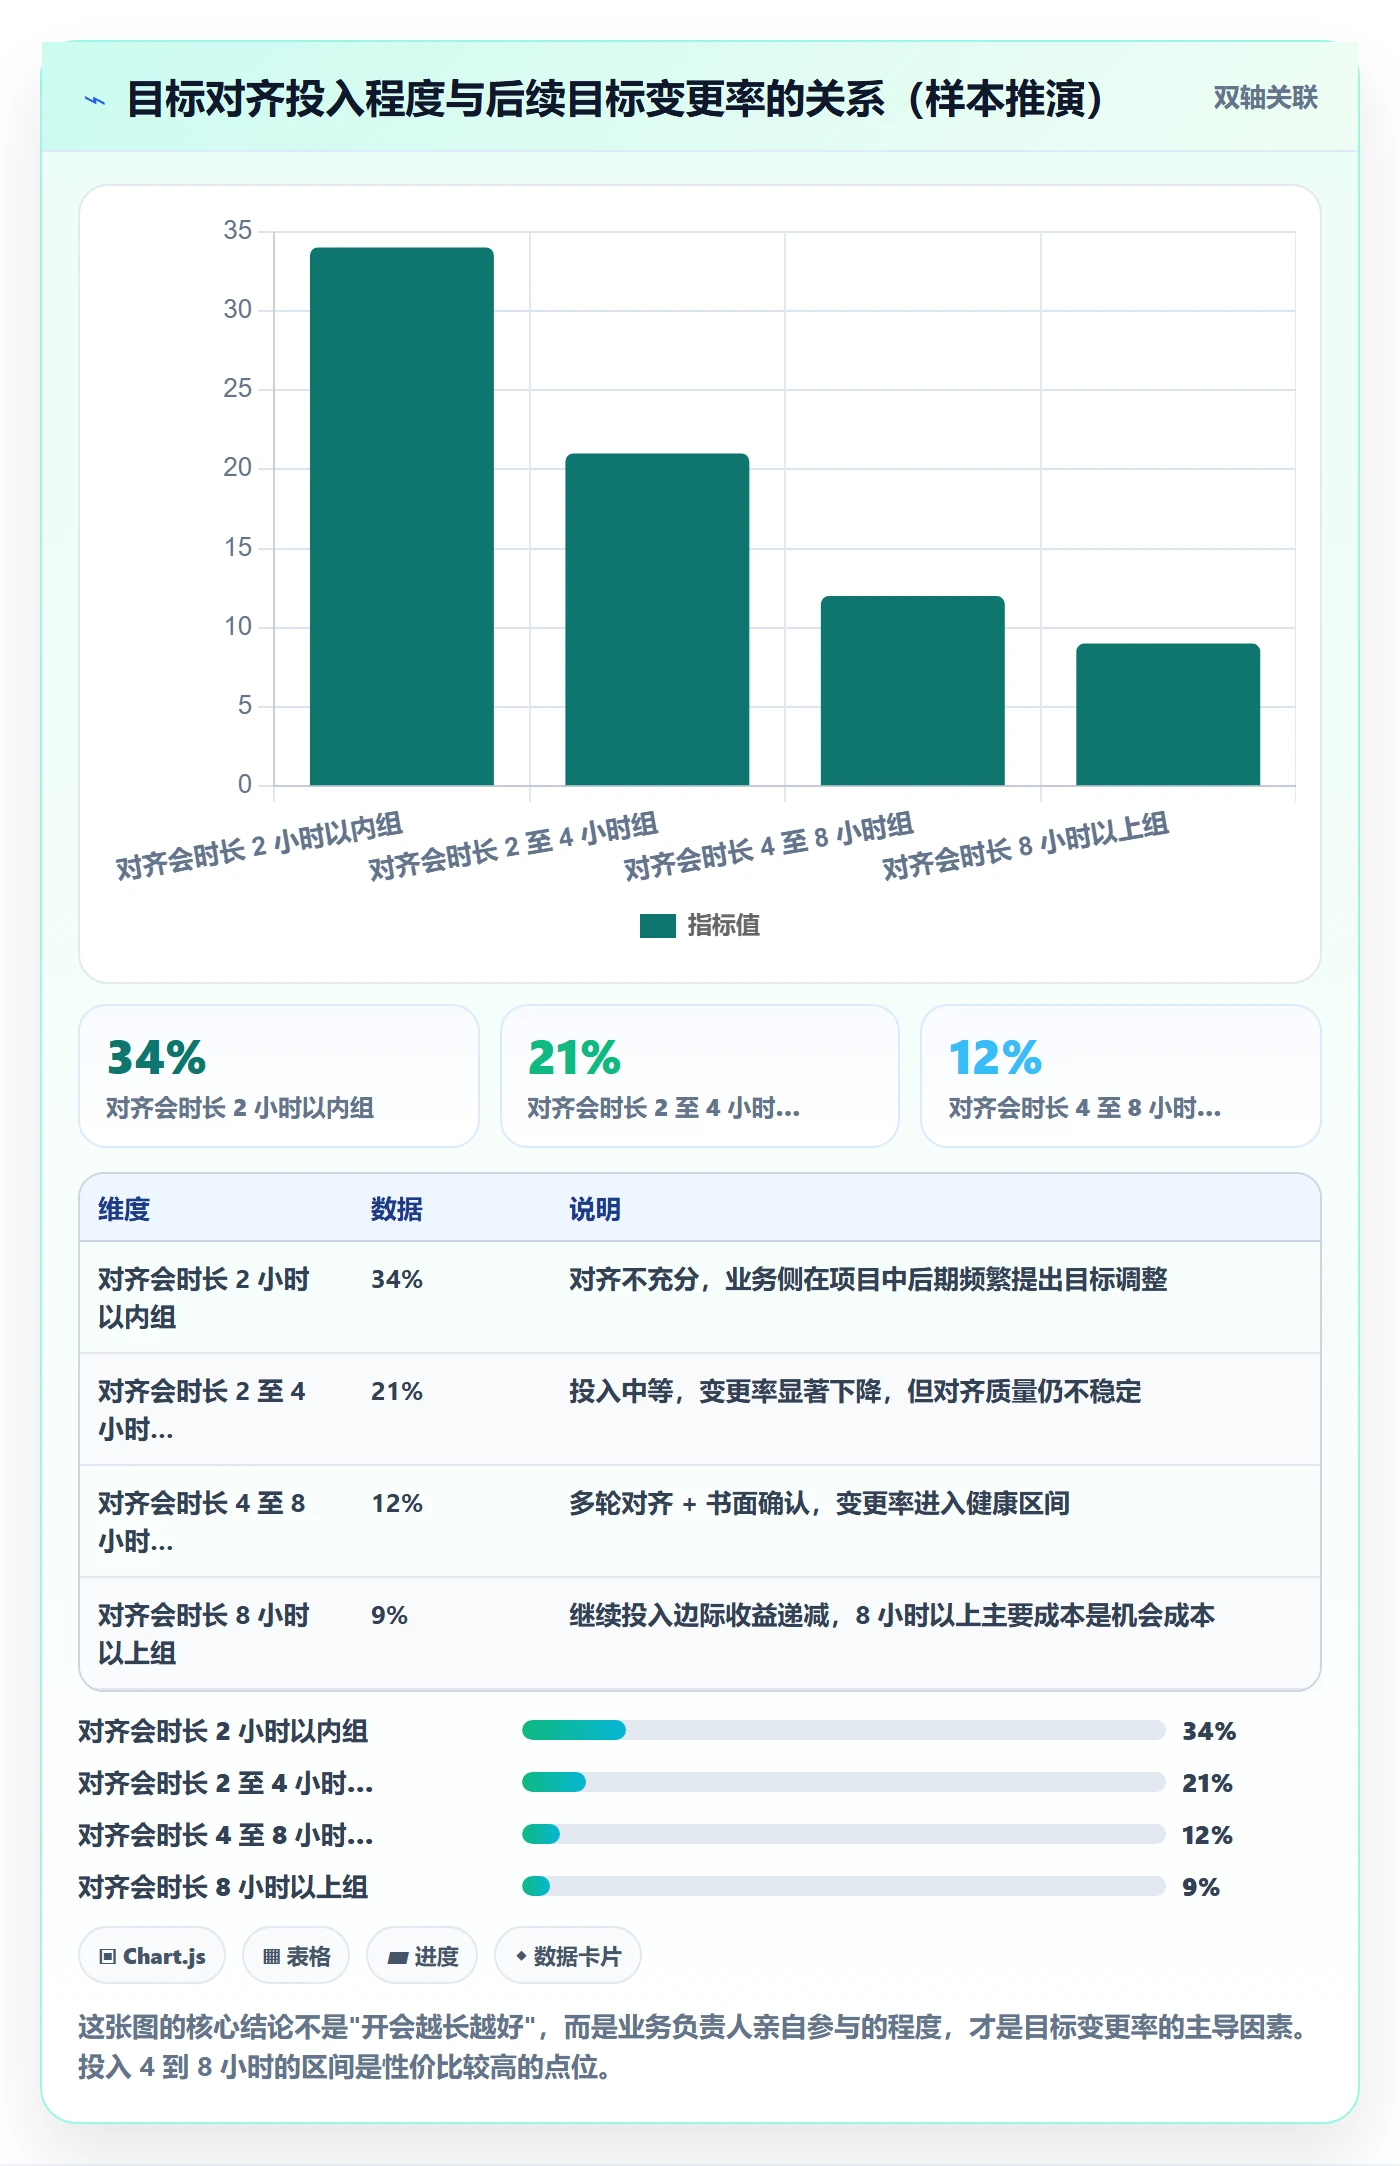Screen dimensions: 1400x2166
Task: Click the 指标值 legend label
Action: click(x=724, y=926)
